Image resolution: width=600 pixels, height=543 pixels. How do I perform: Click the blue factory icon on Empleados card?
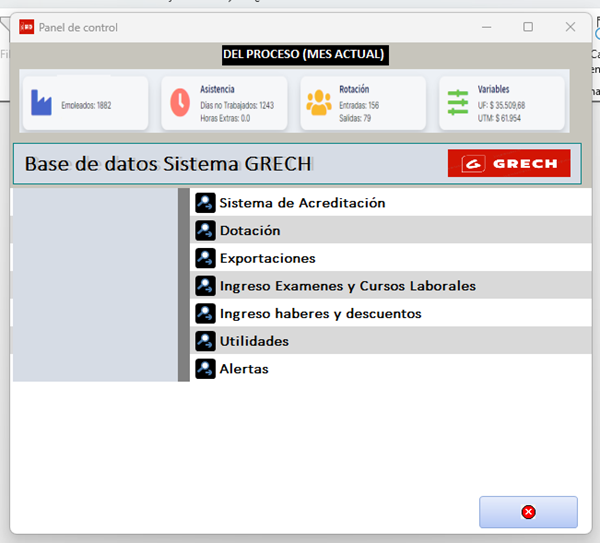(x=41, y=103)
